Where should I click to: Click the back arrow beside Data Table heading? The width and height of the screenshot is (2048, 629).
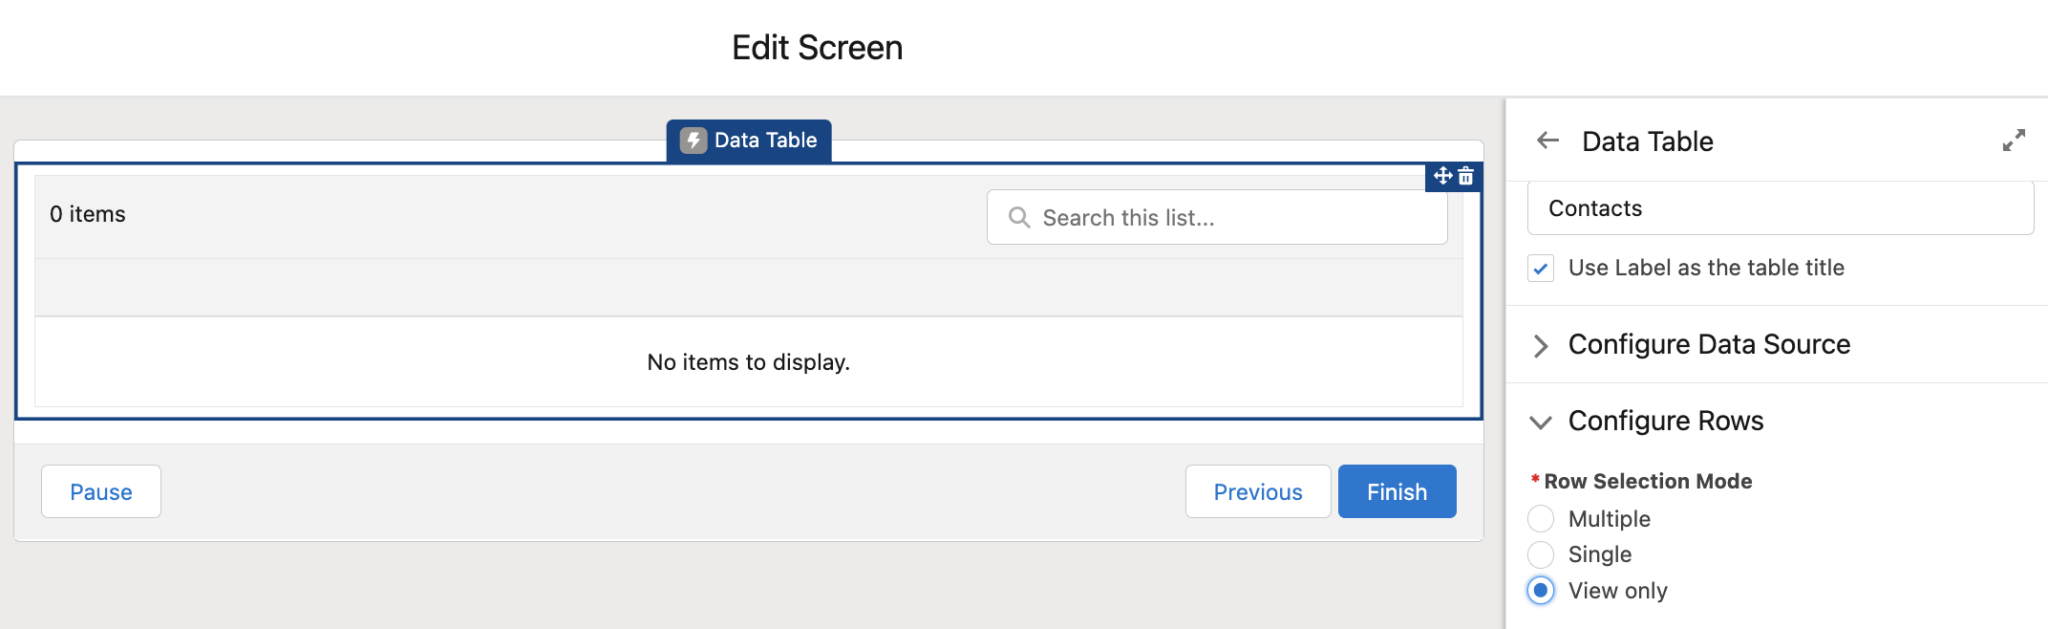pyautogui.click(x=1547, y=141)
